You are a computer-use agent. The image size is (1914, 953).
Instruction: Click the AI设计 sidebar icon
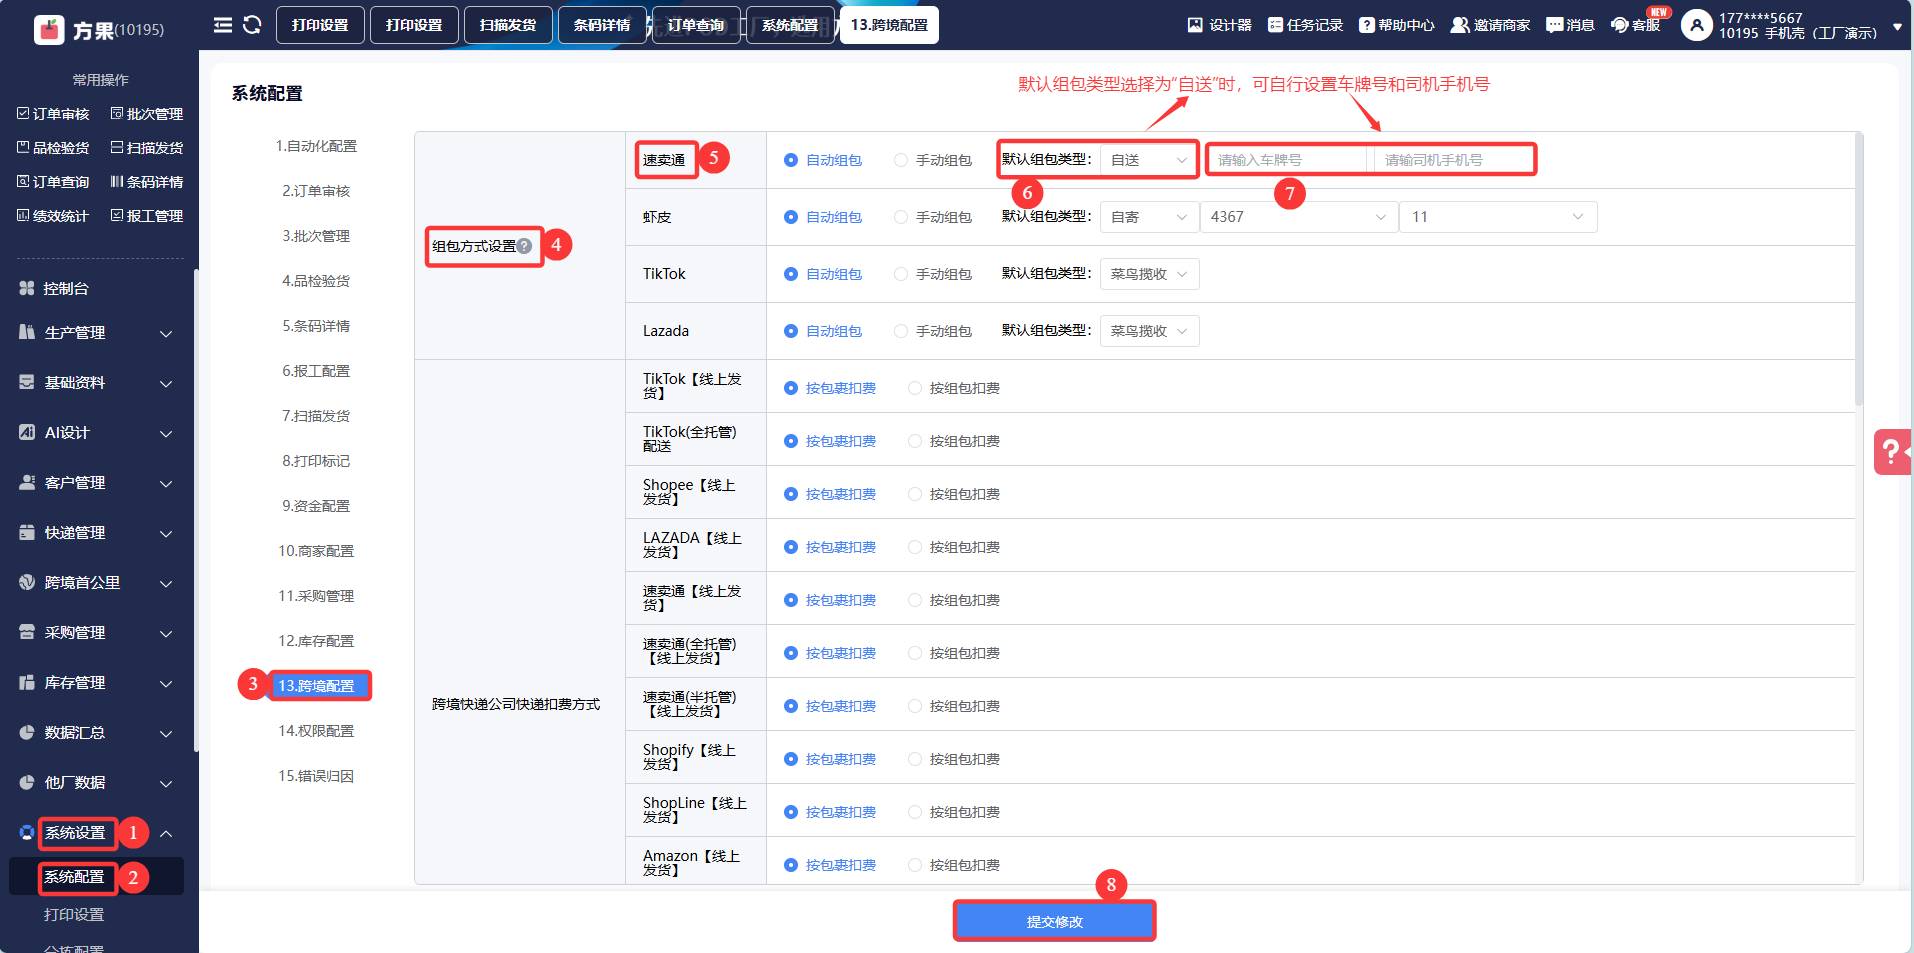[27, 432]
